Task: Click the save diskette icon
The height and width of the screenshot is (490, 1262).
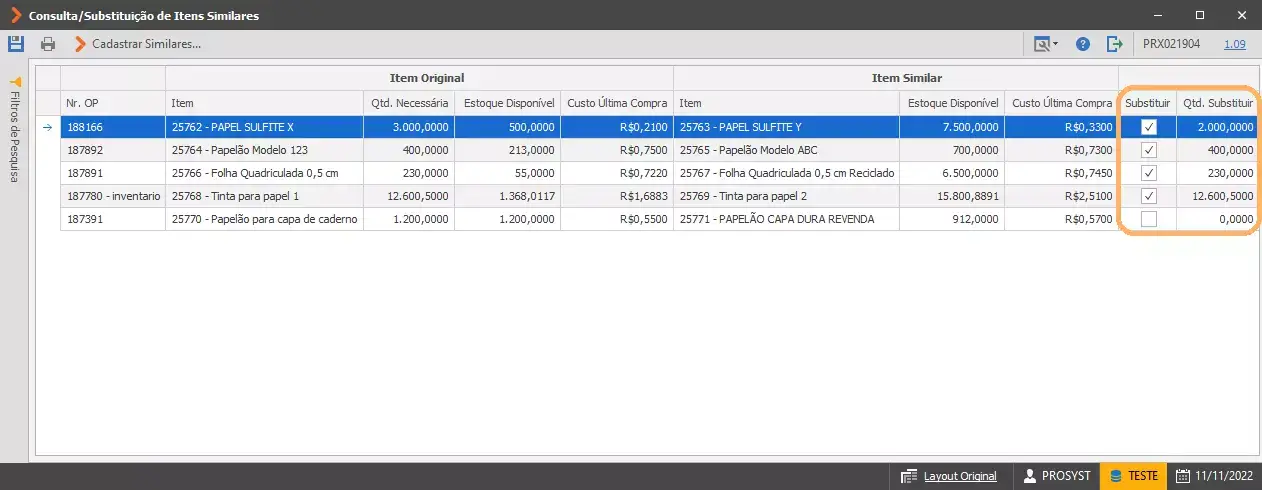Action: click(x=16, y=44)
